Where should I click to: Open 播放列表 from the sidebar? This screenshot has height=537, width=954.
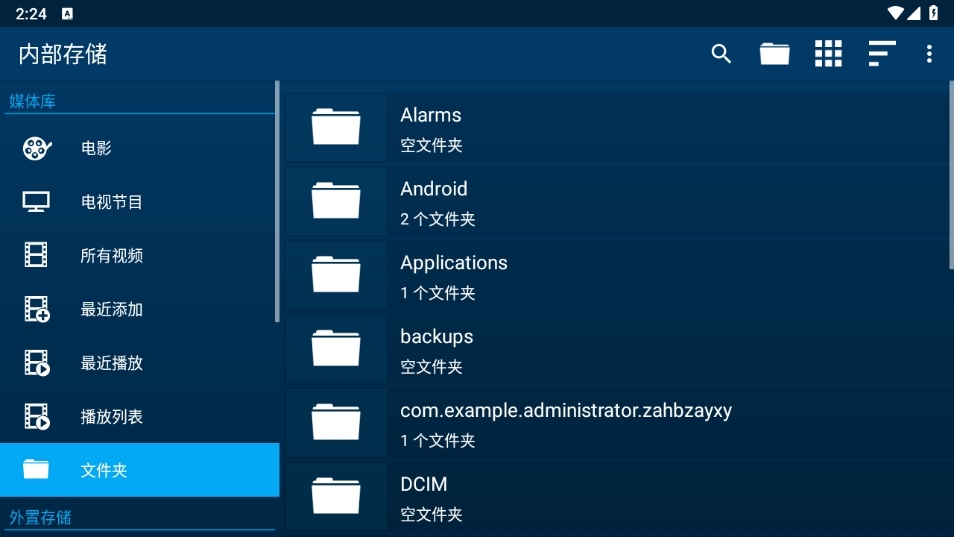111,417
